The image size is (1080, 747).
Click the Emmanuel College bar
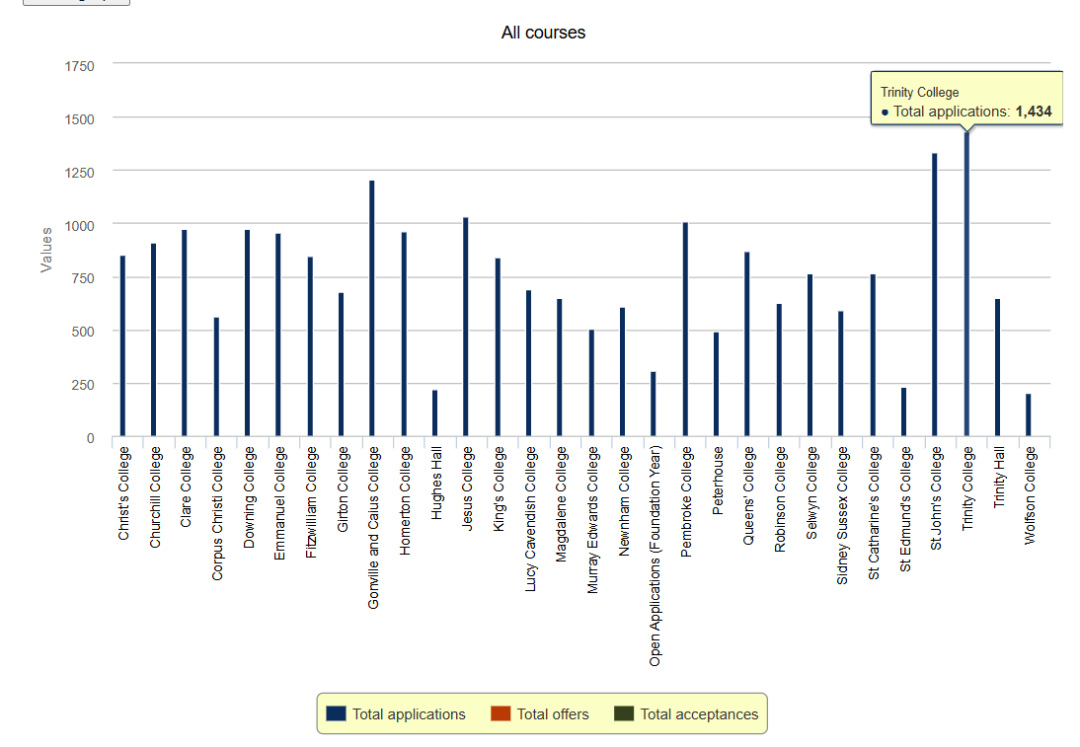278,335
